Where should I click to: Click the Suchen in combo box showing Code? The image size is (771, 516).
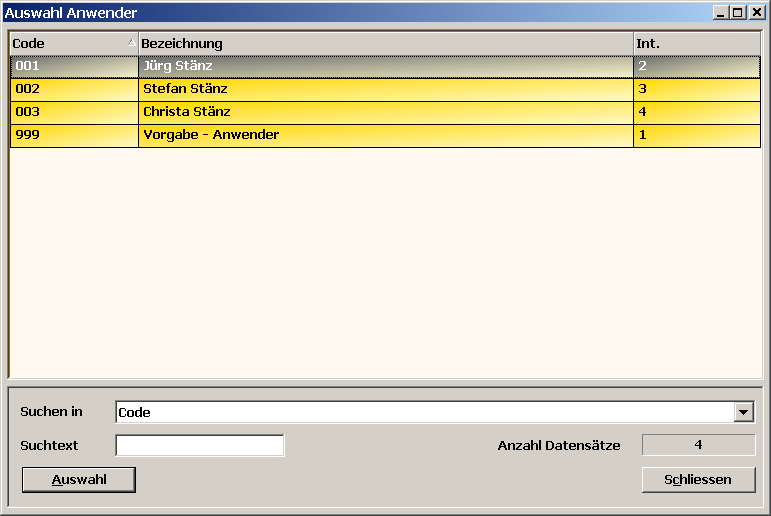[424, 412]
